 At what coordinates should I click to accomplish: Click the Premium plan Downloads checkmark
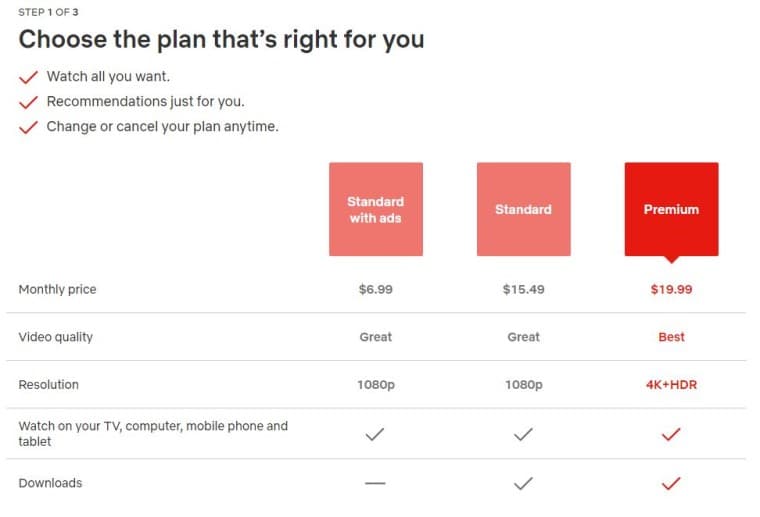(671, 483)
